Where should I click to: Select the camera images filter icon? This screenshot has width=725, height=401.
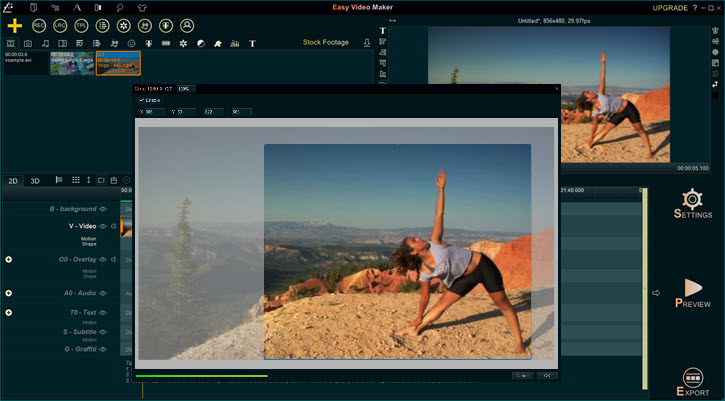(28, 44)
